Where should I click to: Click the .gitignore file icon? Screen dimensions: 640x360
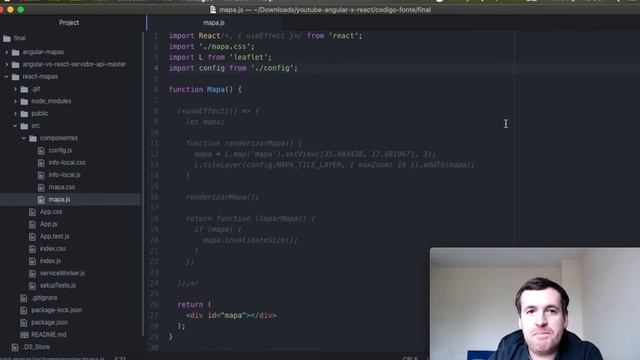(x=24, y=298)
